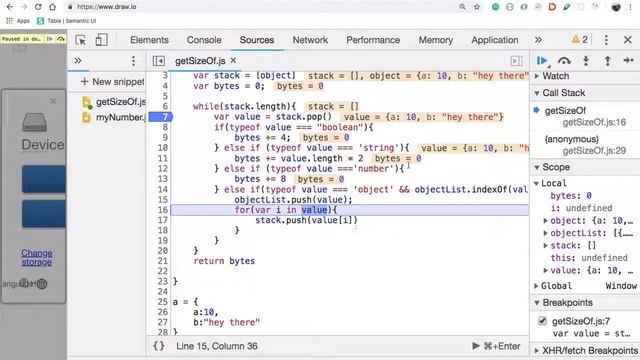Toggle the device toolbar icon

click(101, 40)
